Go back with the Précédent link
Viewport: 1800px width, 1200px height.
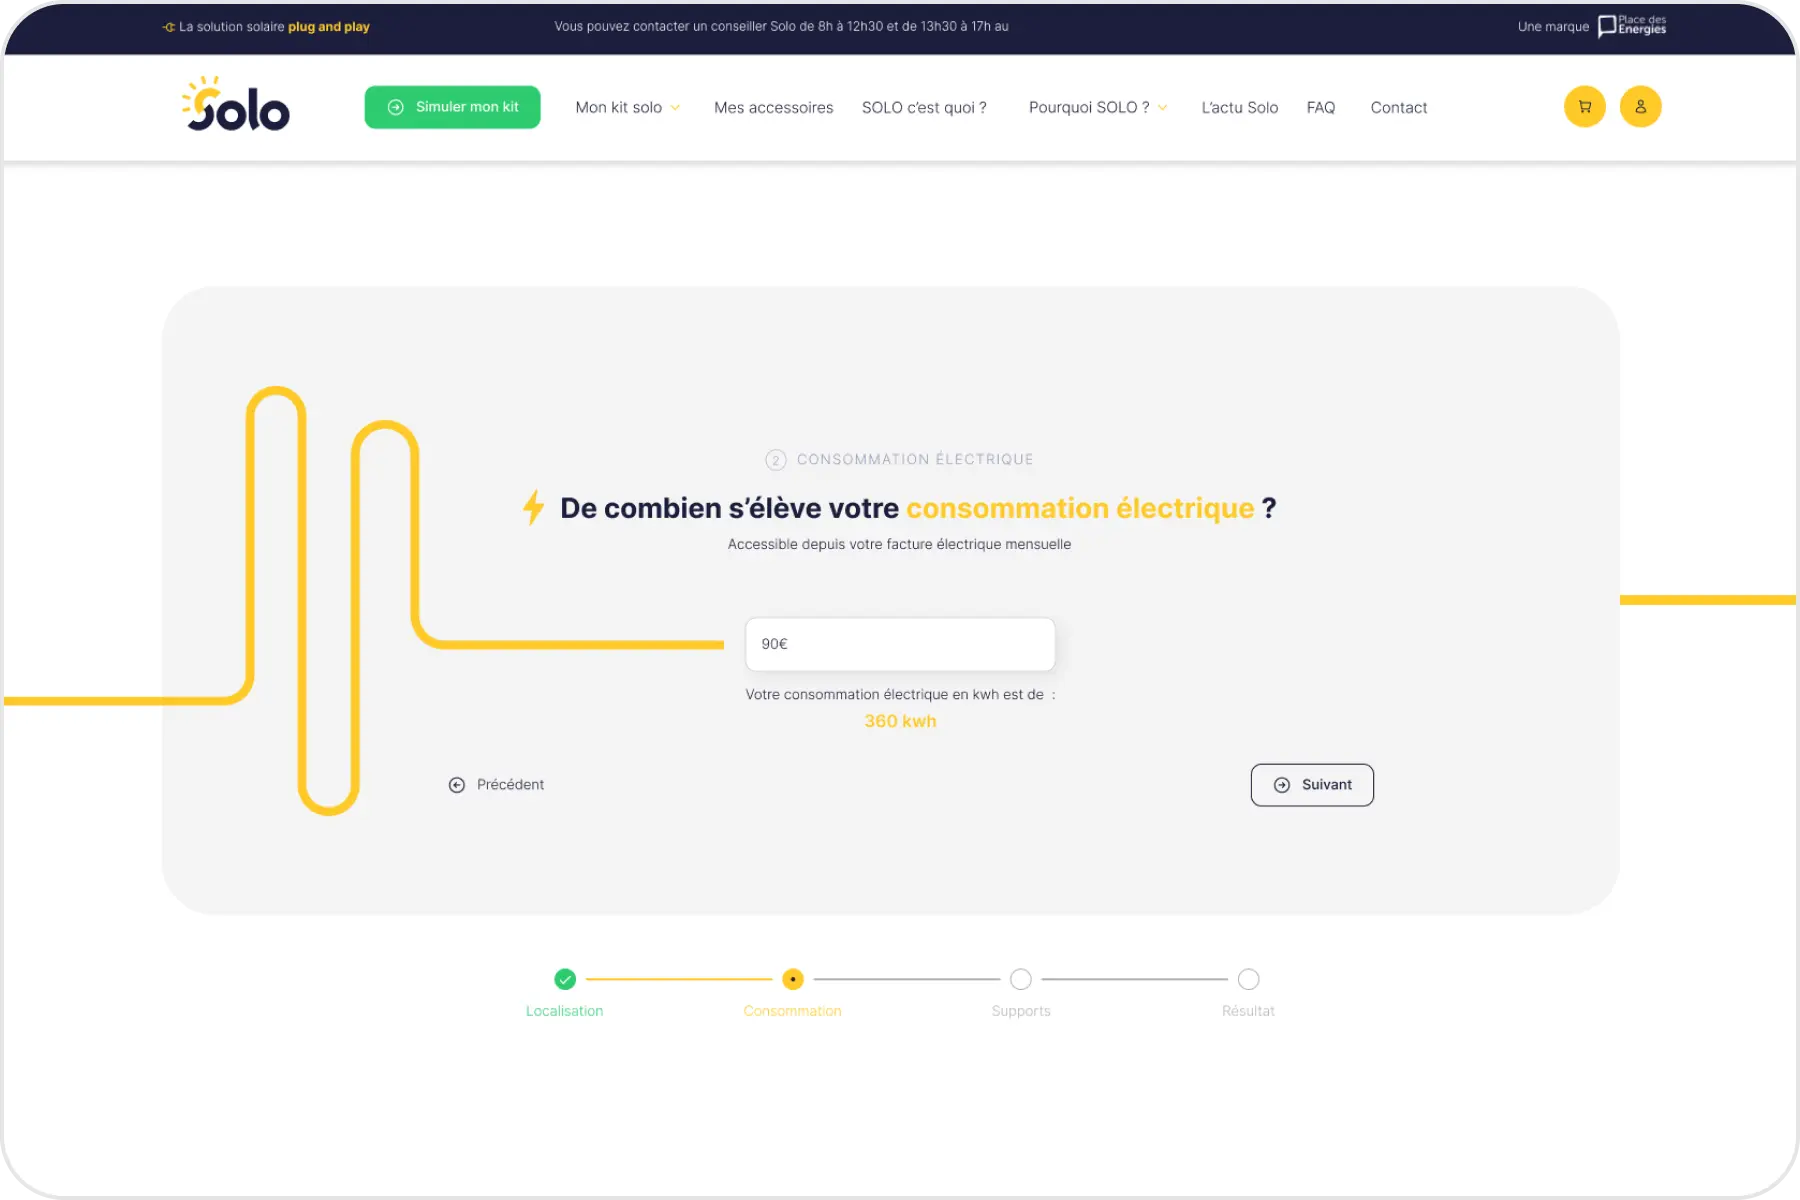pyautogui.click(x=496, y=785)
